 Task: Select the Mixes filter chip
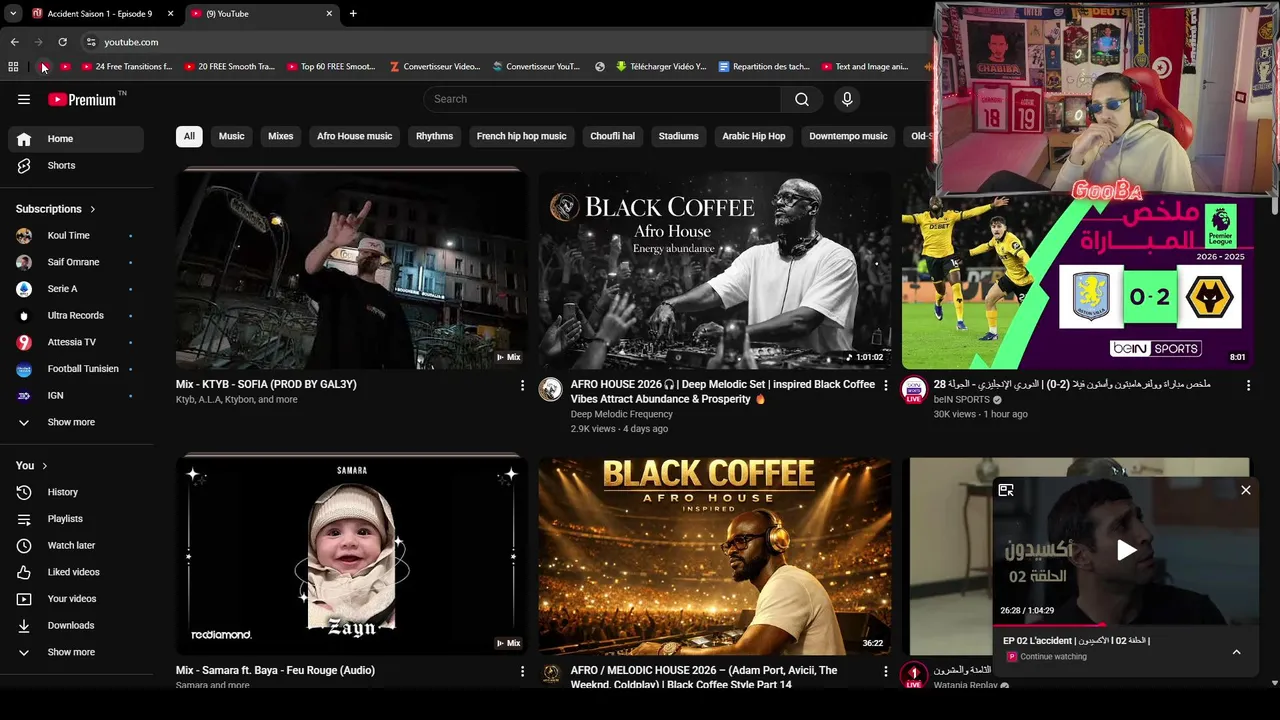[281, 136]
